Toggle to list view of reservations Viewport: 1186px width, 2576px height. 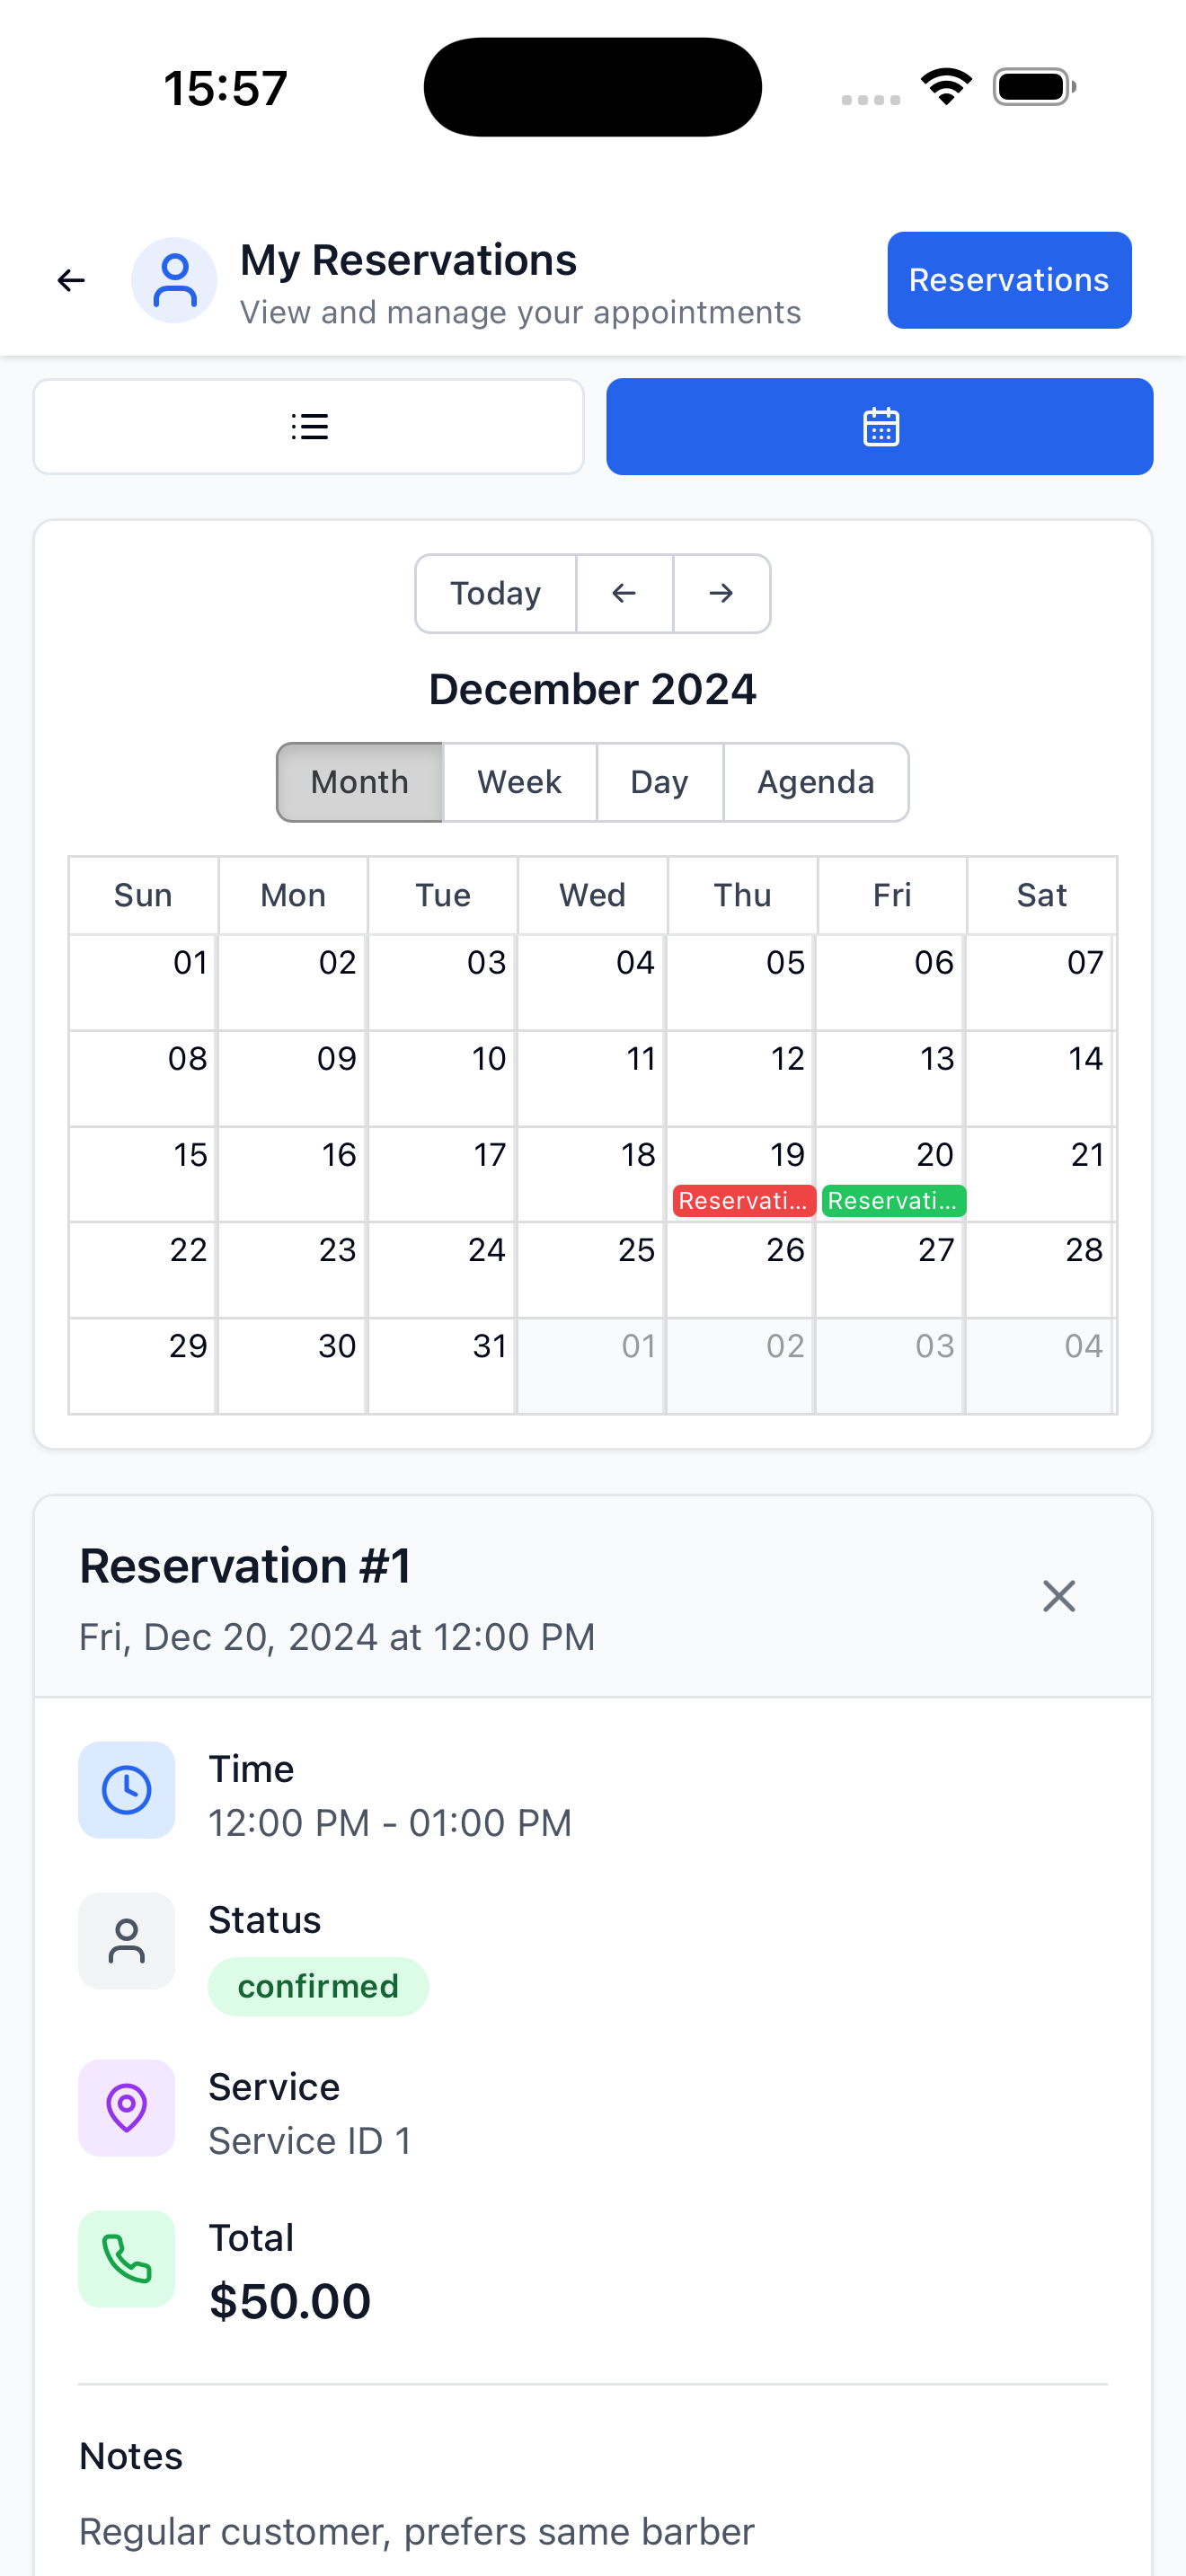coord(310,427)
